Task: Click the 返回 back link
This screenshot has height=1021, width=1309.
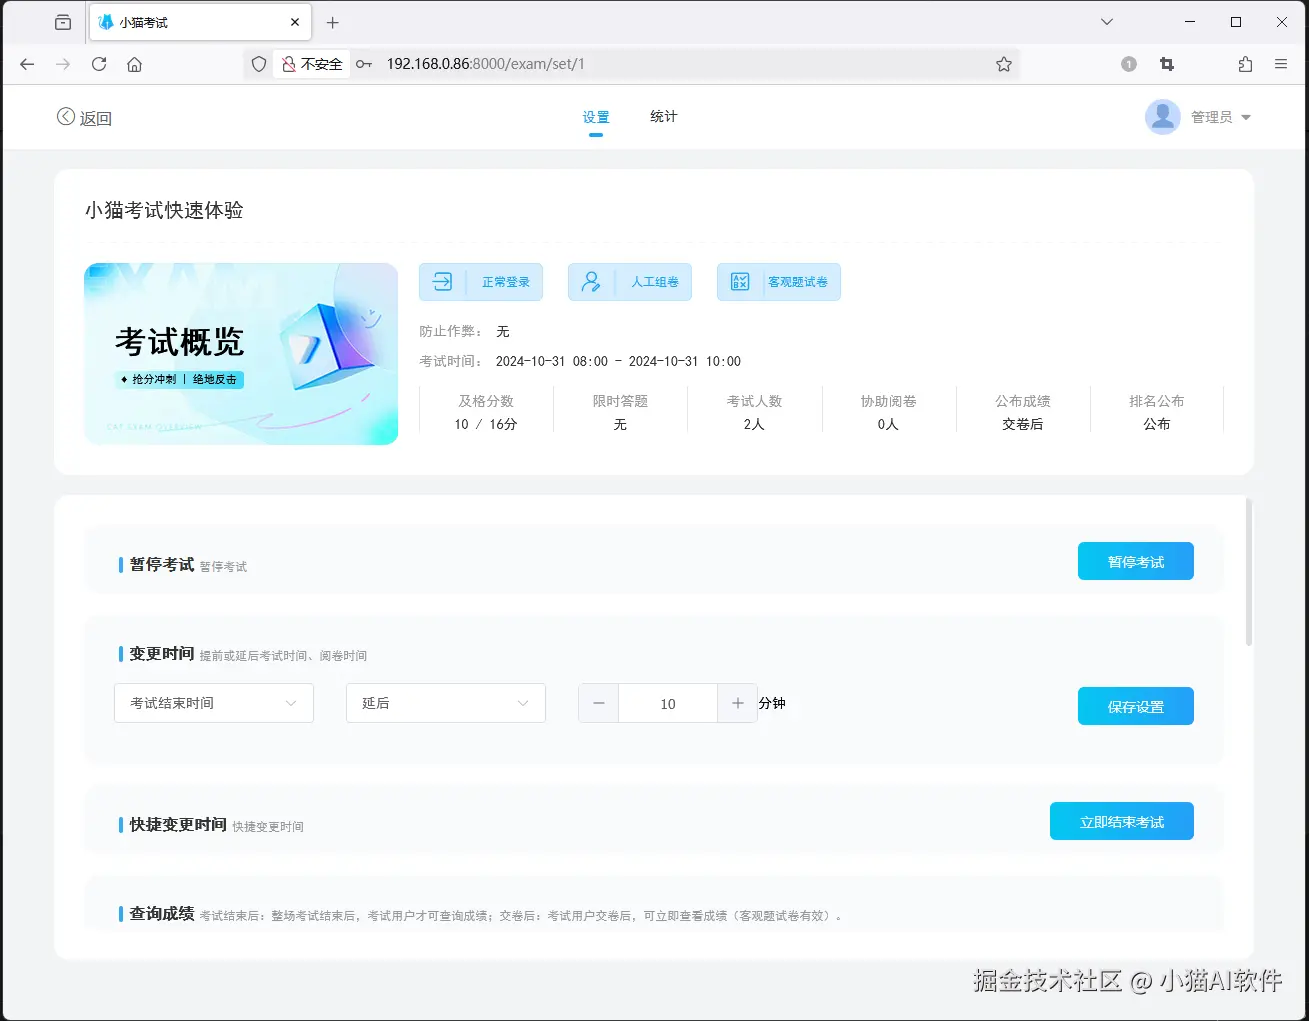Action: point(84,117)
